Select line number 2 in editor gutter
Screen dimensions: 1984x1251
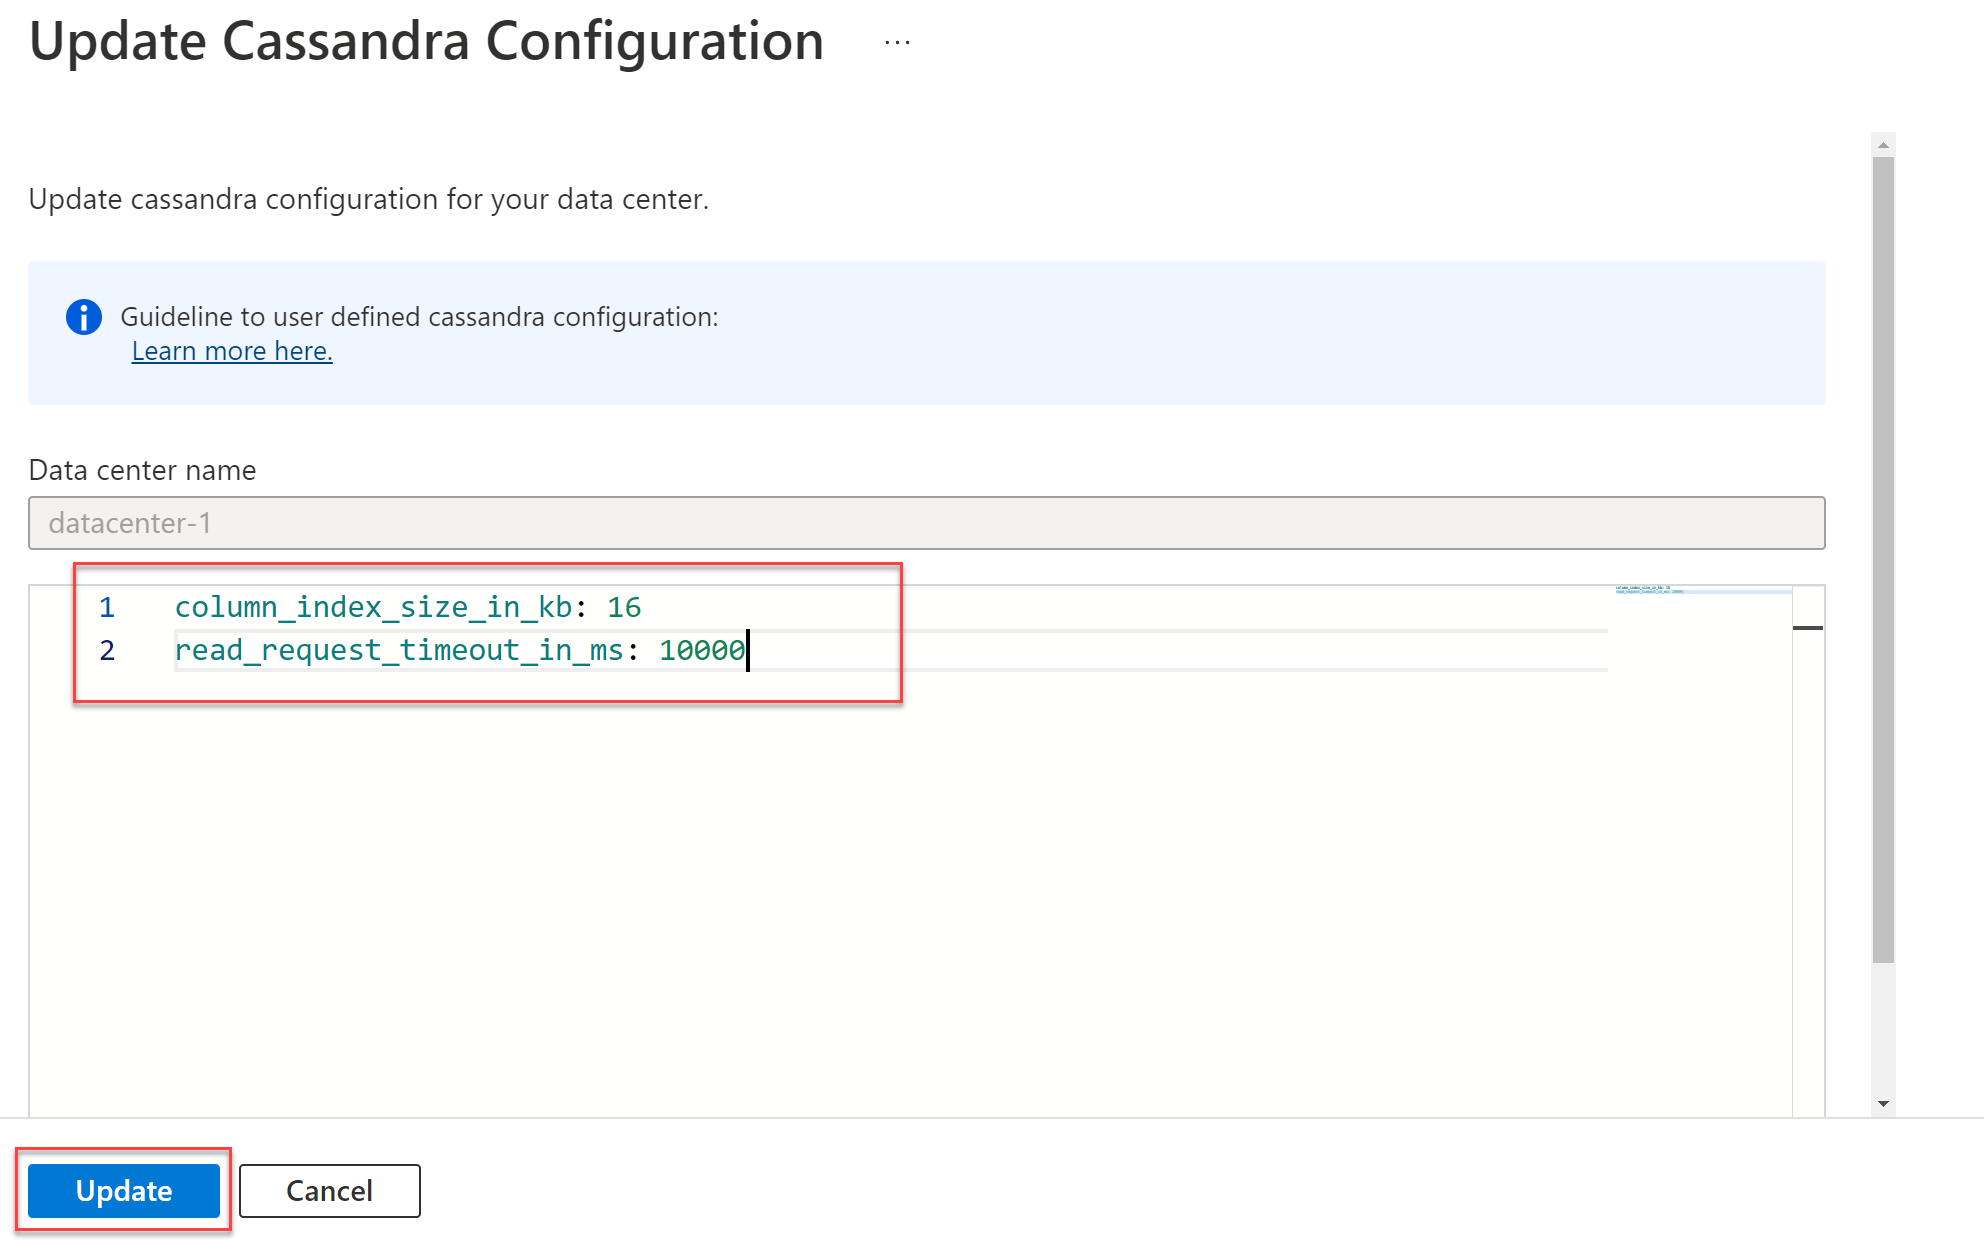pyautogui.click(x=107, y=650)
